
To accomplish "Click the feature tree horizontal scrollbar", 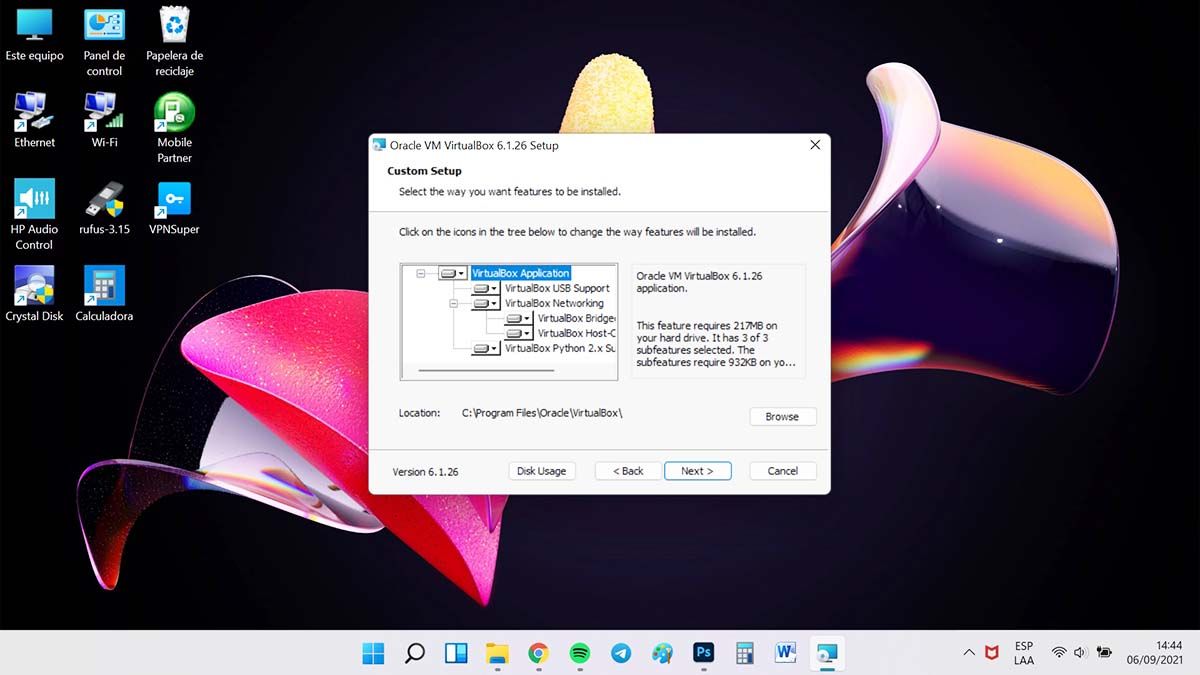I will pos(485,370).
